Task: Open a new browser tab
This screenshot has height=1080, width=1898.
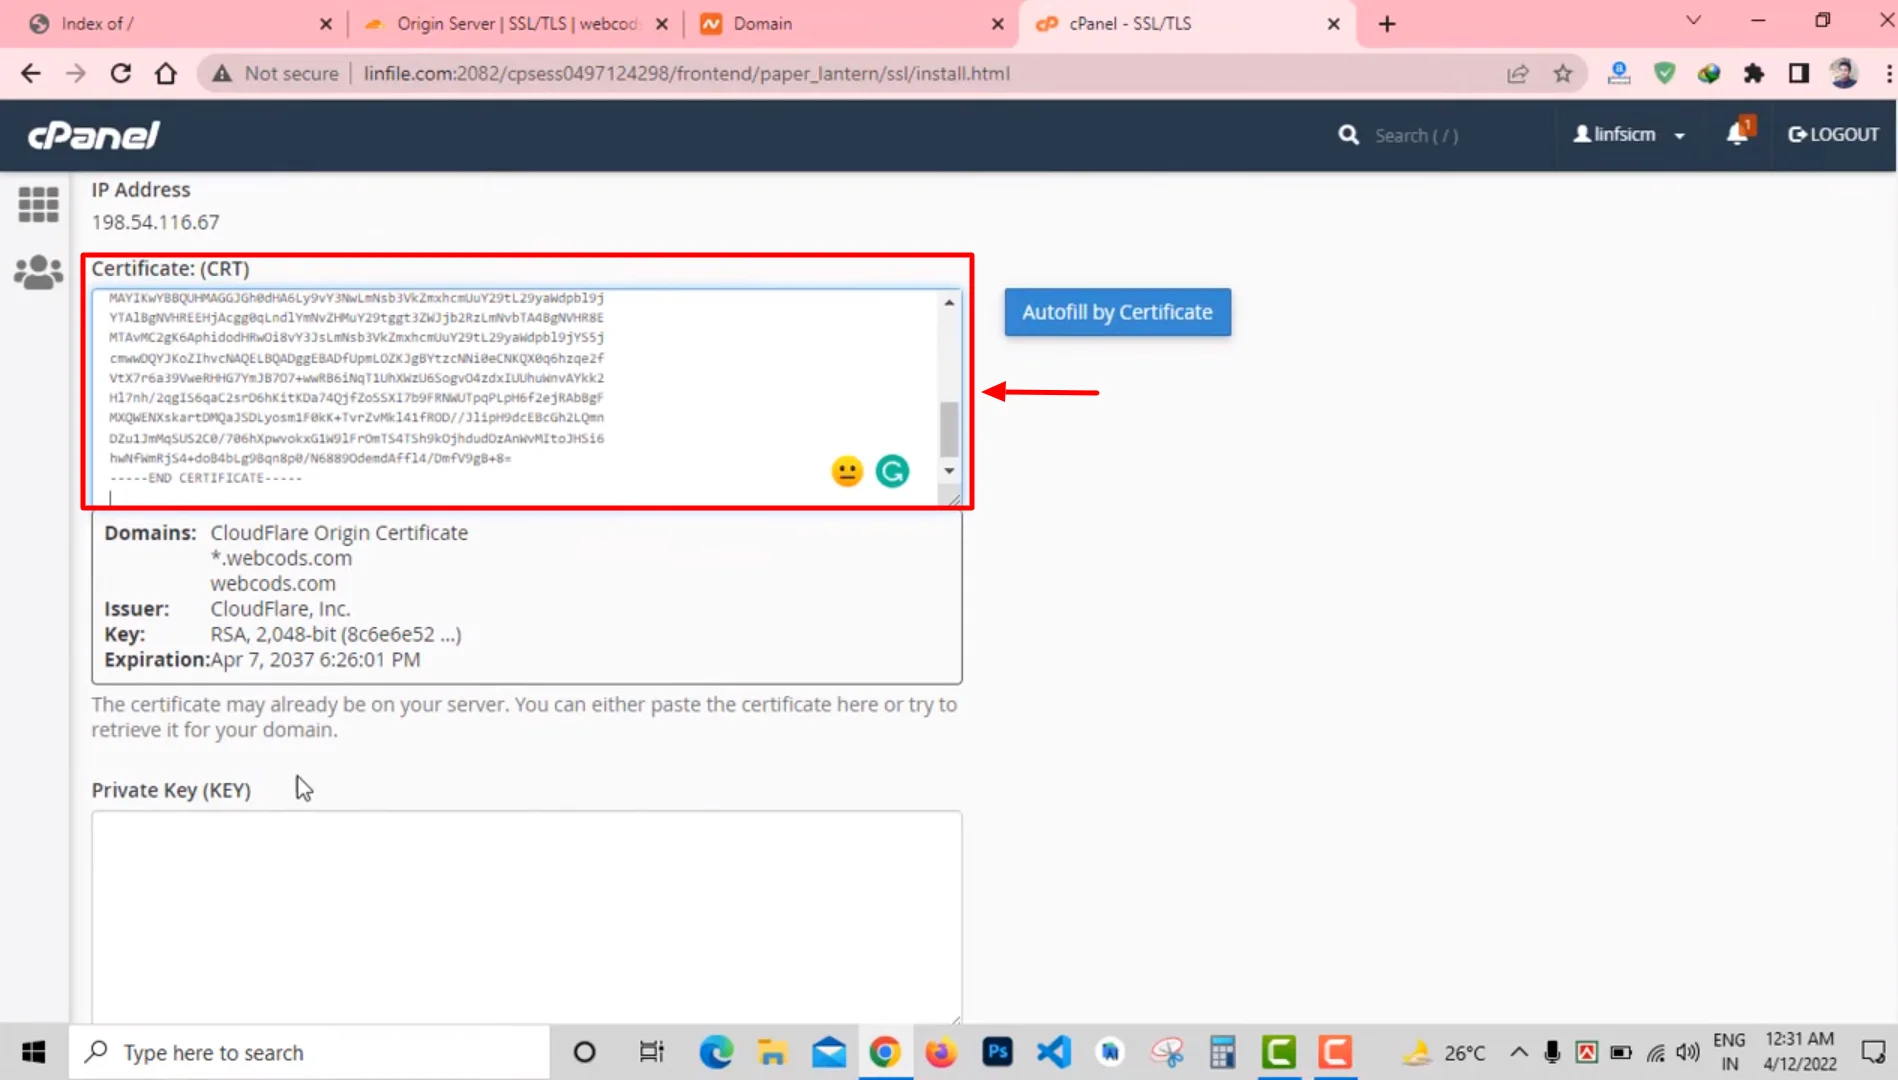Action: [x=1387, y=24]
